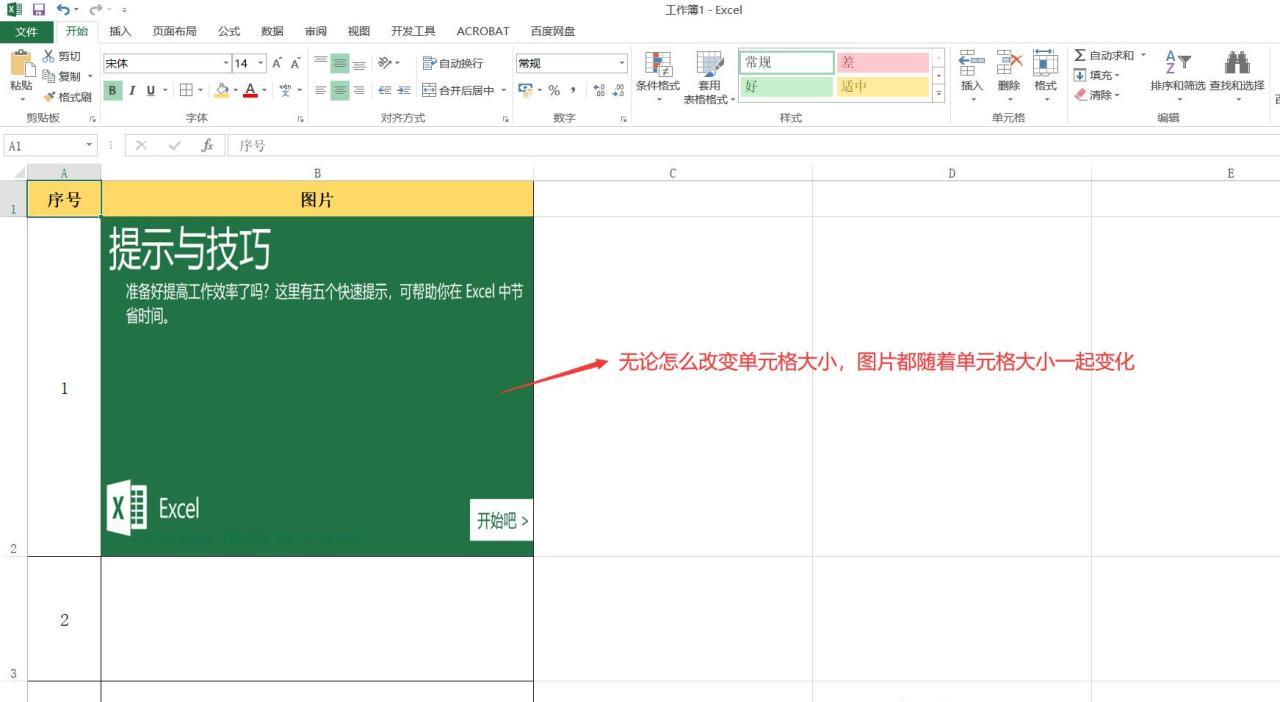Copy selection using 复制
This screenshot has height=702, width=1280.
pos(62,76)
